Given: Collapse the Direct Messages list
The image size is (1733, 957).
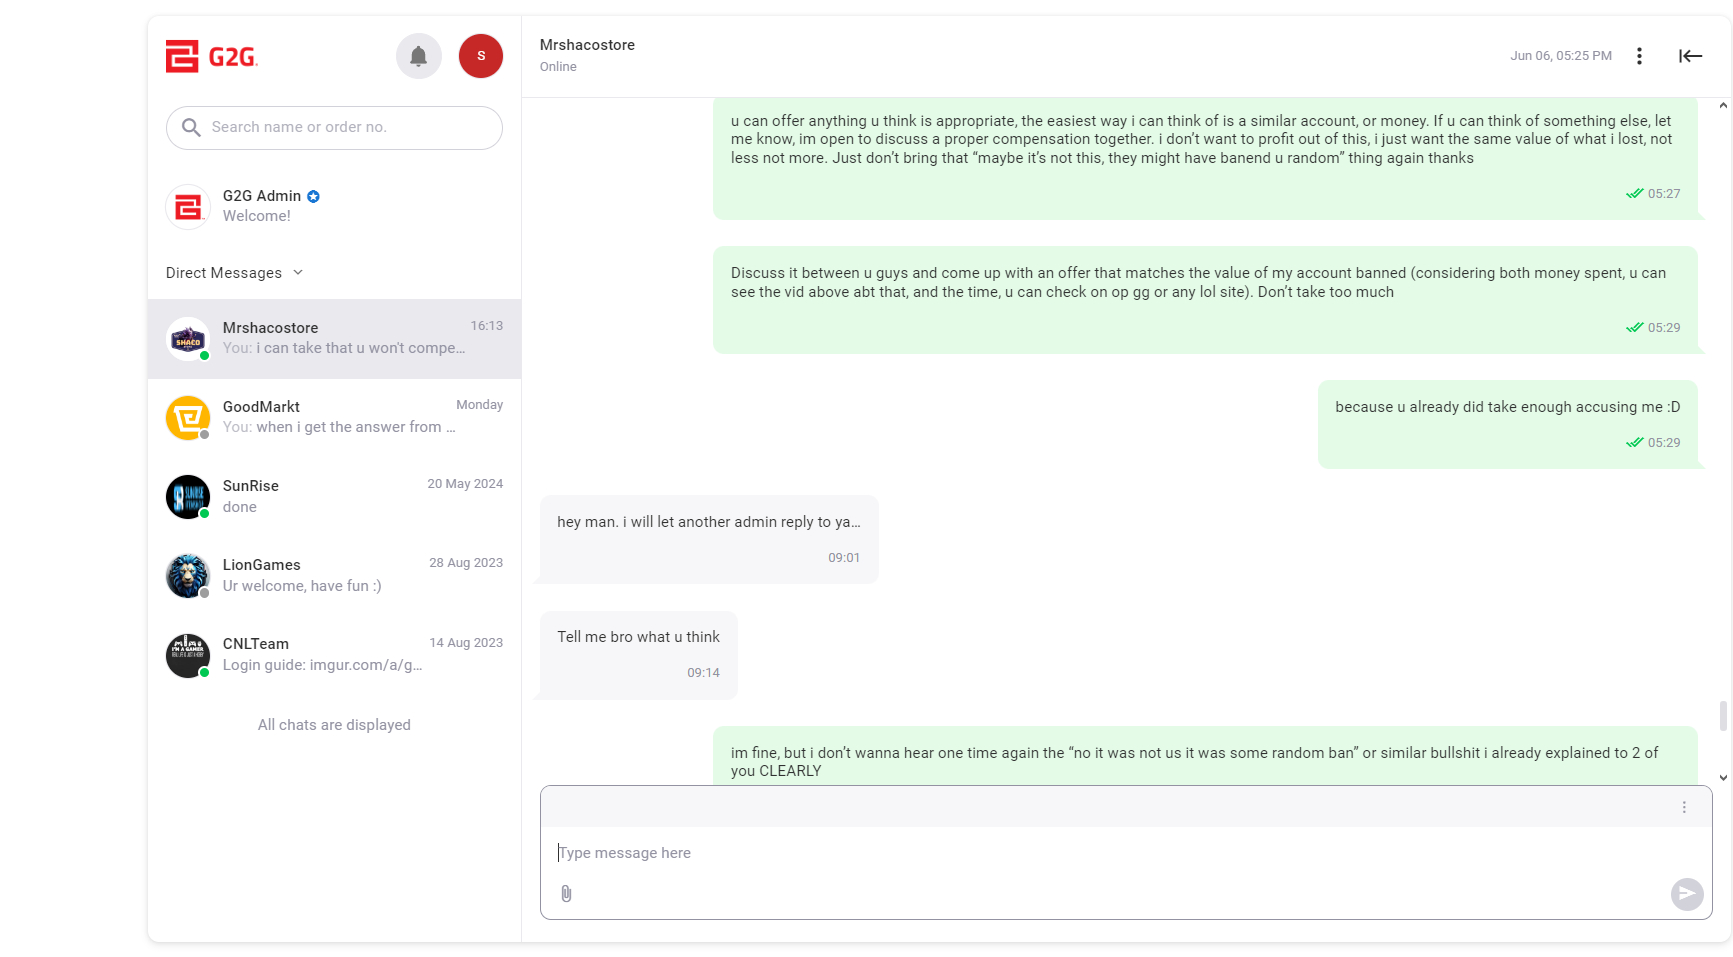Looking at the screenshot, I should [298, 273].
